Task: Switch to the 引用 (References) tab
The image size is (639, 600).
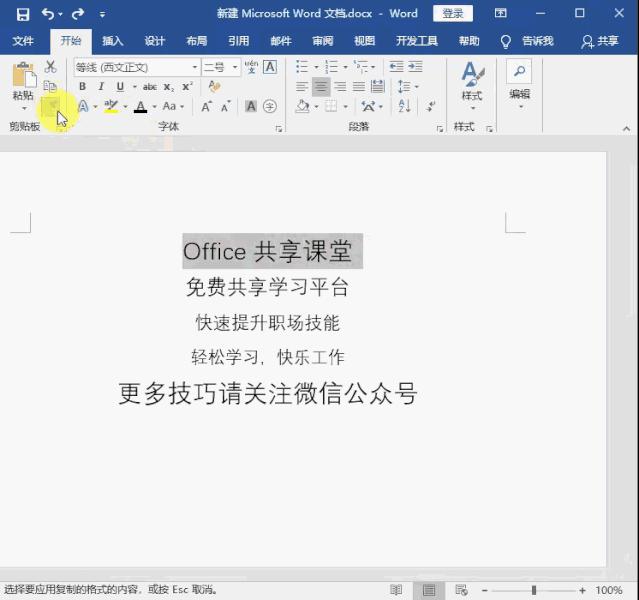Action: coord(238,41)
